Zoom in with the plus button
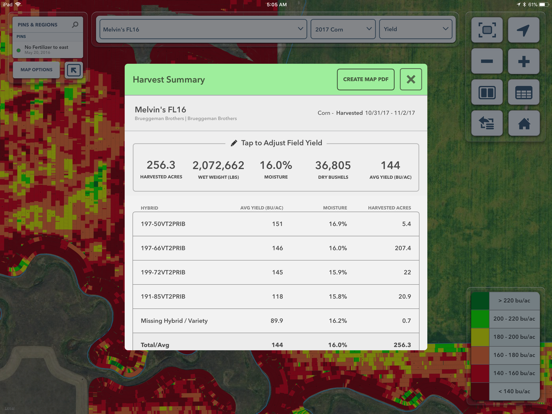Image resolution: width=552 pixels, height=414 pixels. [x=523, y=61]
